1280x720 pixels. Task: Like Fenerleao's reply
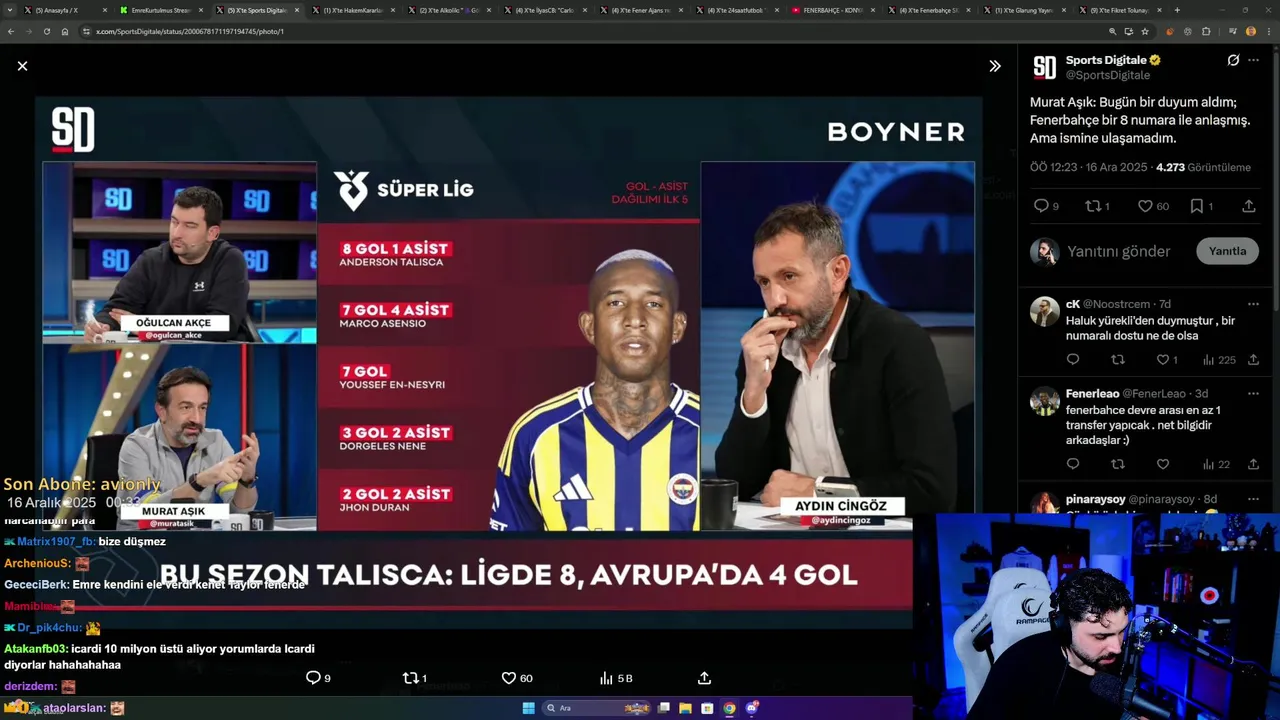tap(1163, 464)
